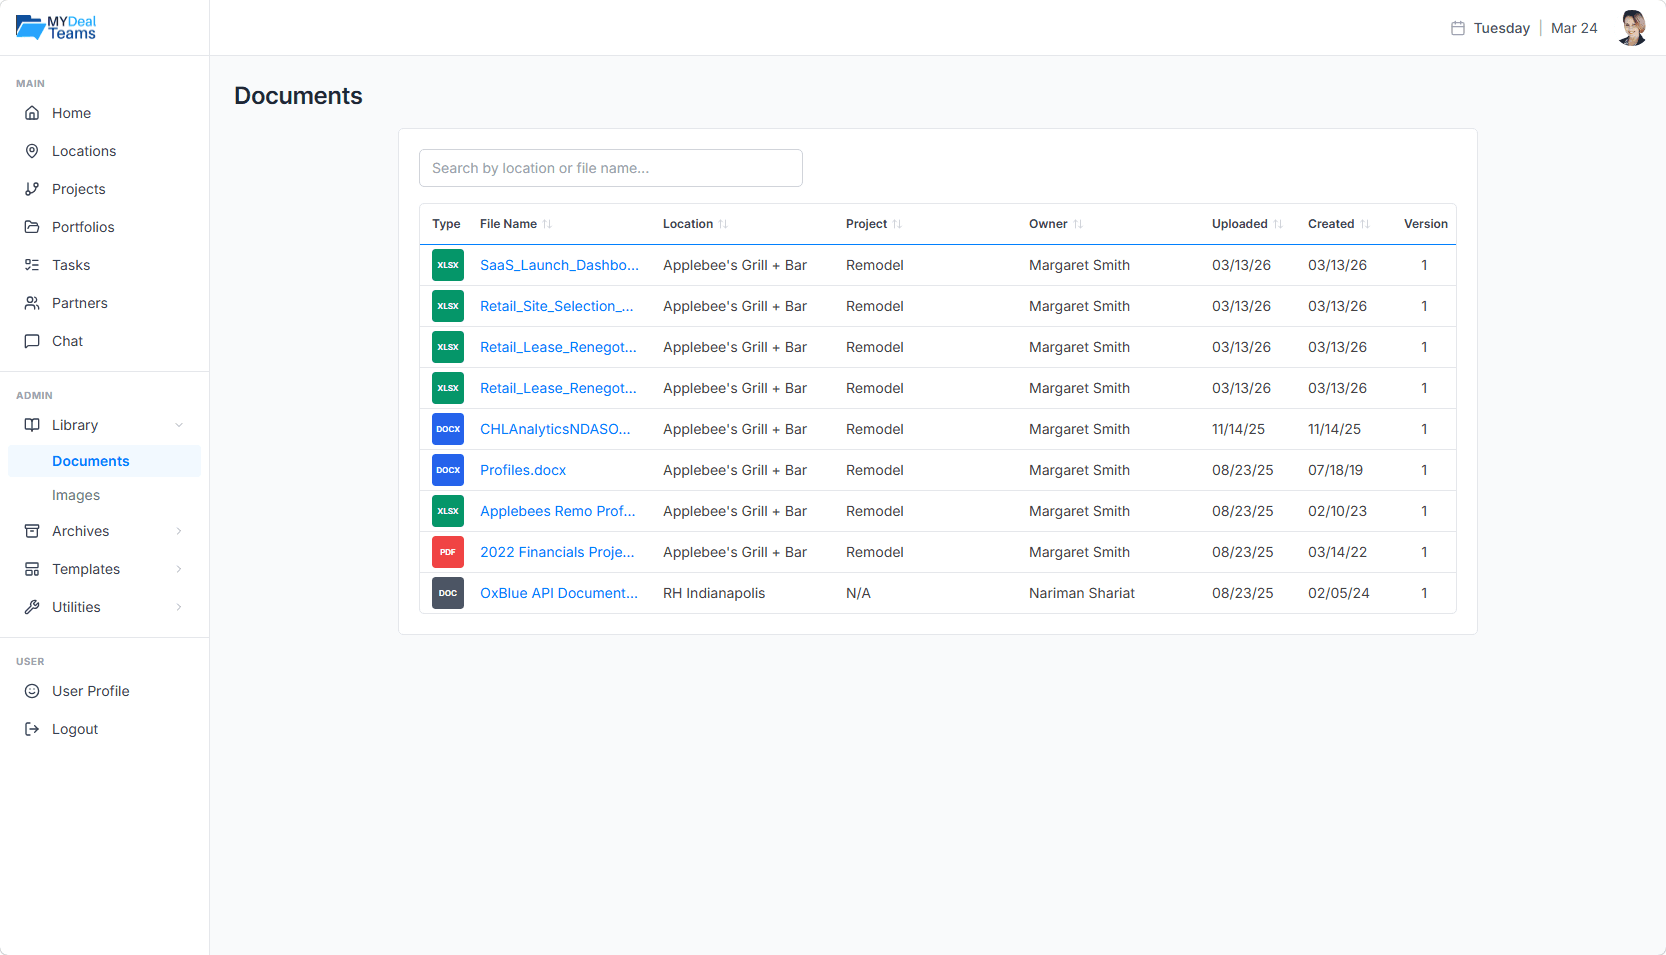Click the search by location or file name field
Image resolution: width=1666 pixels, height=955 pixels.
click(x=610, y=168)
